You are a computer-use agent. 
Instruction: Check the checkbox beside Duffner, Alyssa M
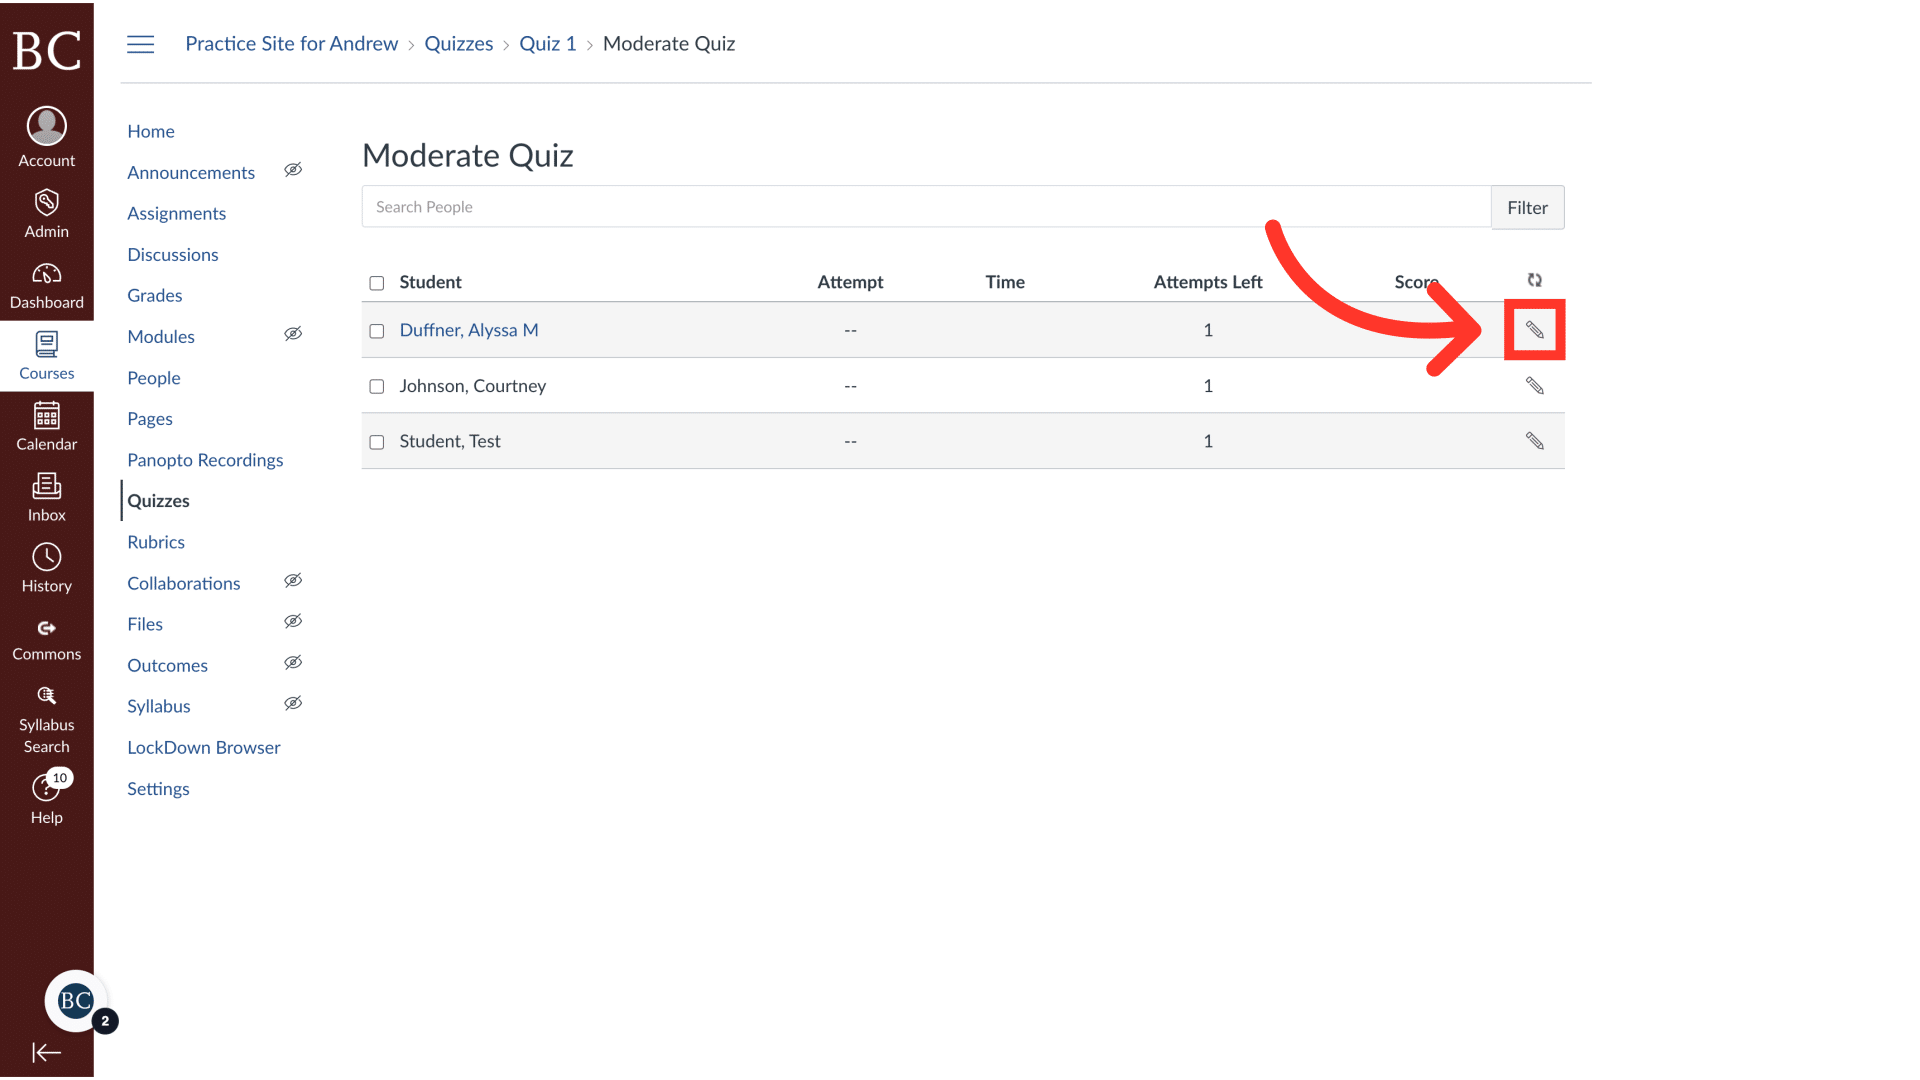(x=377, y=330)
